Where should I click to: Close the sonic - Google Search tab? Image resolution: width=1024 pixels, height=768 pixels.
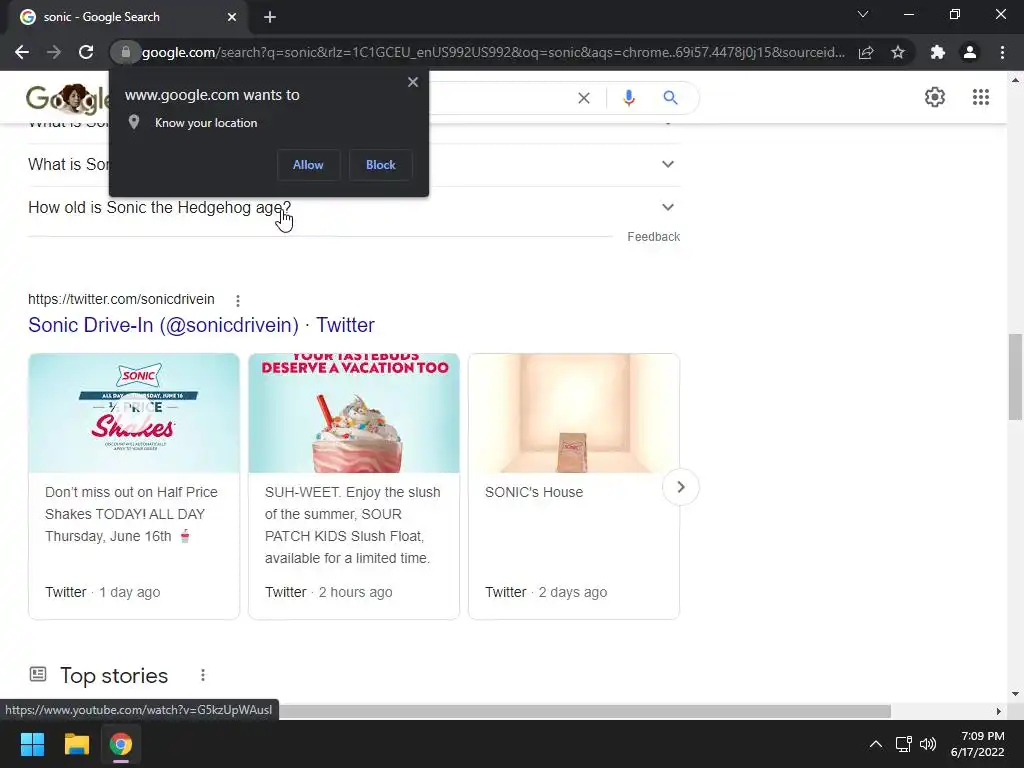tap(232, 17)
